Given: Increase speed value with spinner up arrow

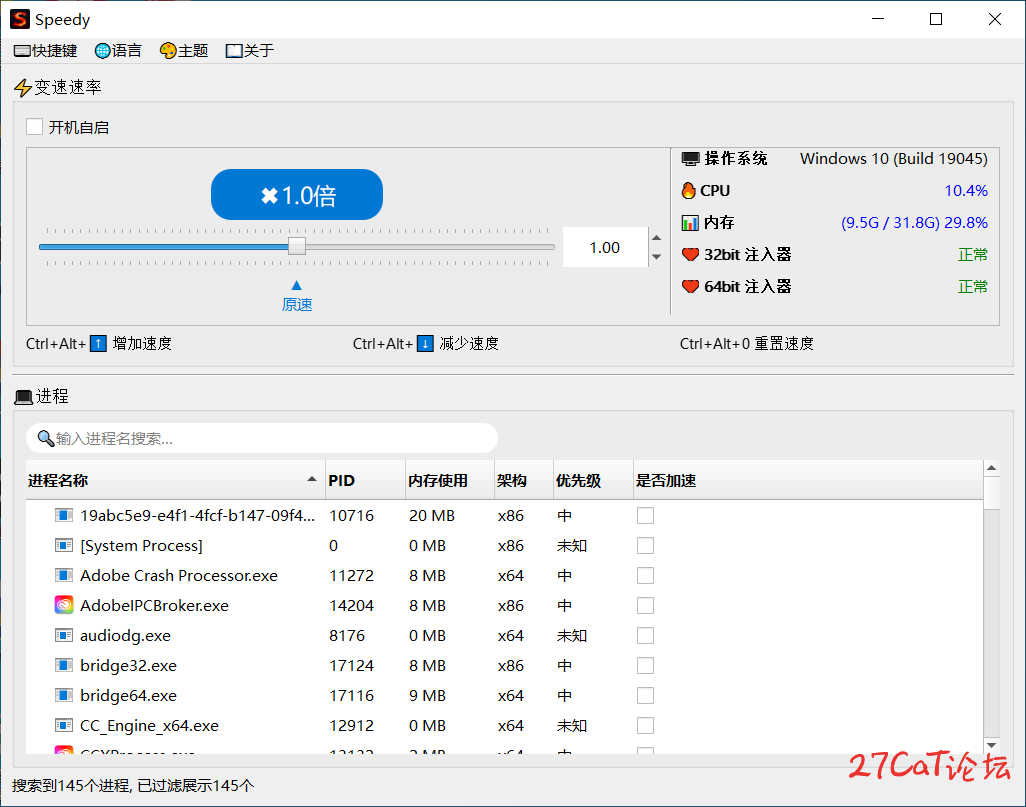Looking at the screenshot, I should click(x=656, y=238).
